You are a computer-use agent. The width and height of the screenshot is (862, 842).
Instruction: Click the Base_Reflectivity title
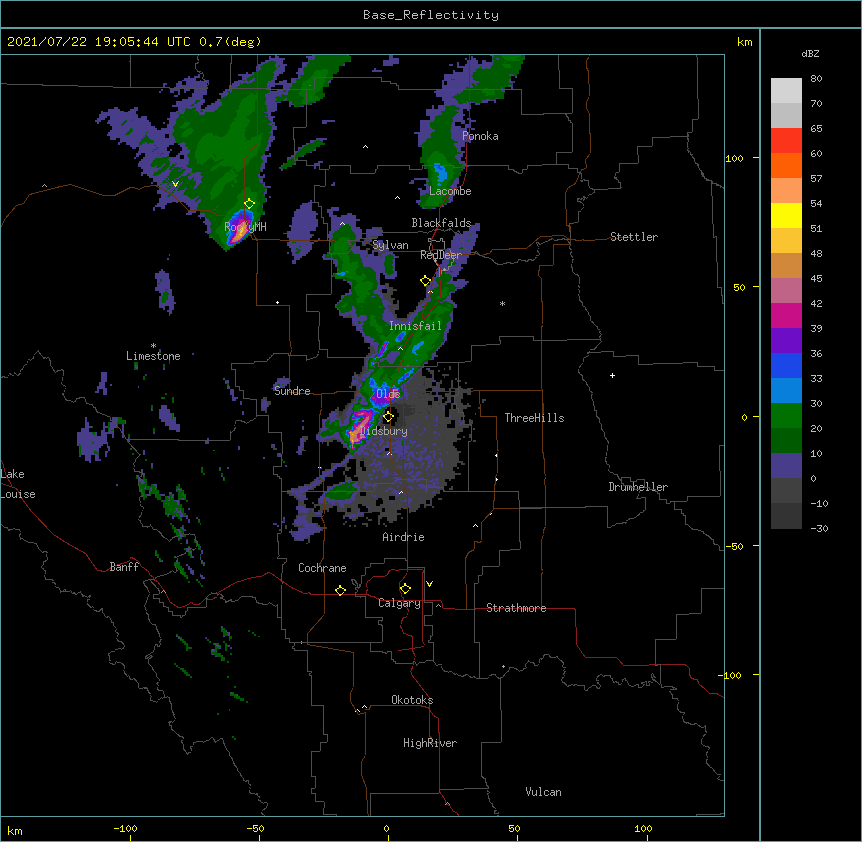[x=431, y=15]
